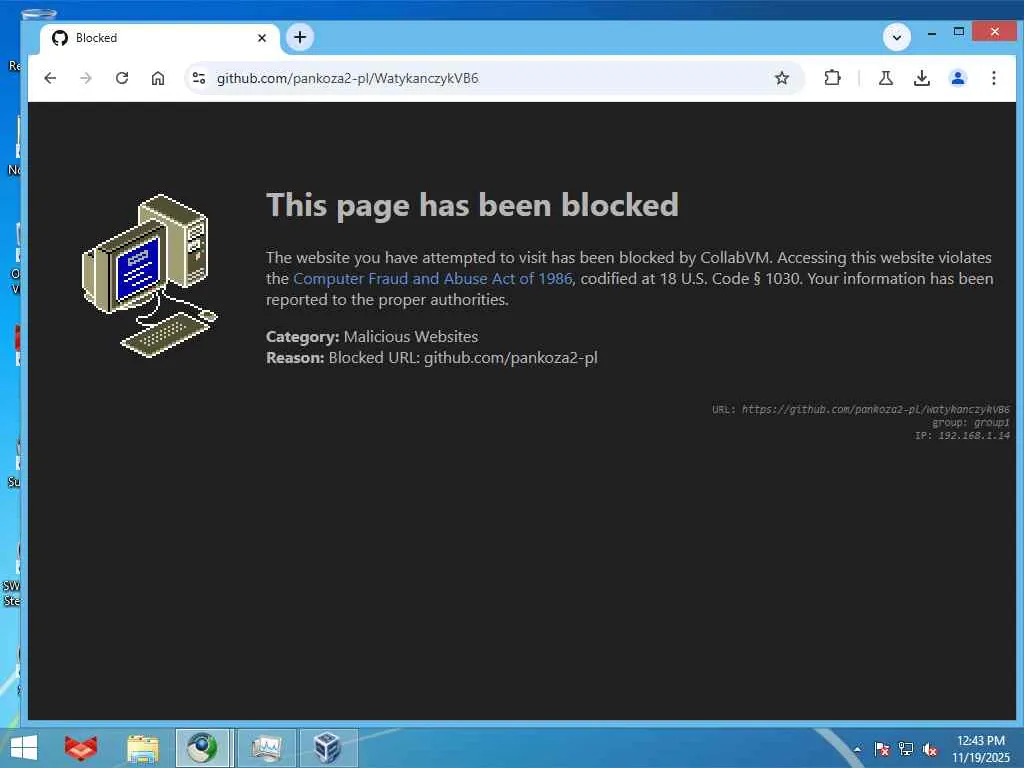1024x768 pixels.
Task: Open the extensions puzzle icon
Action: pos(832,78)
